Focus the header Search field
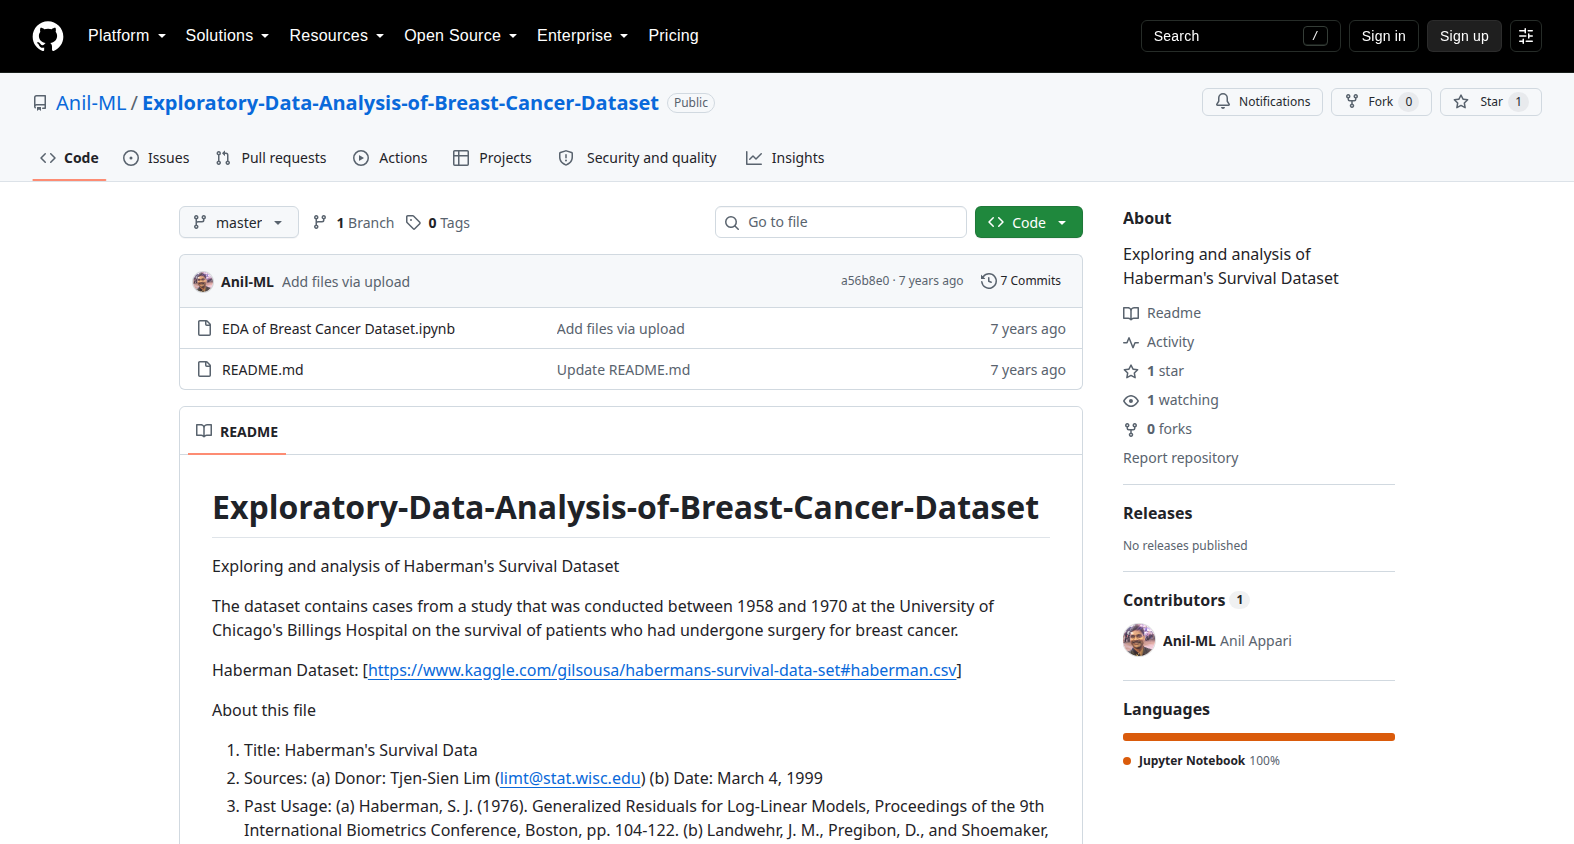 click(1240, 36)
